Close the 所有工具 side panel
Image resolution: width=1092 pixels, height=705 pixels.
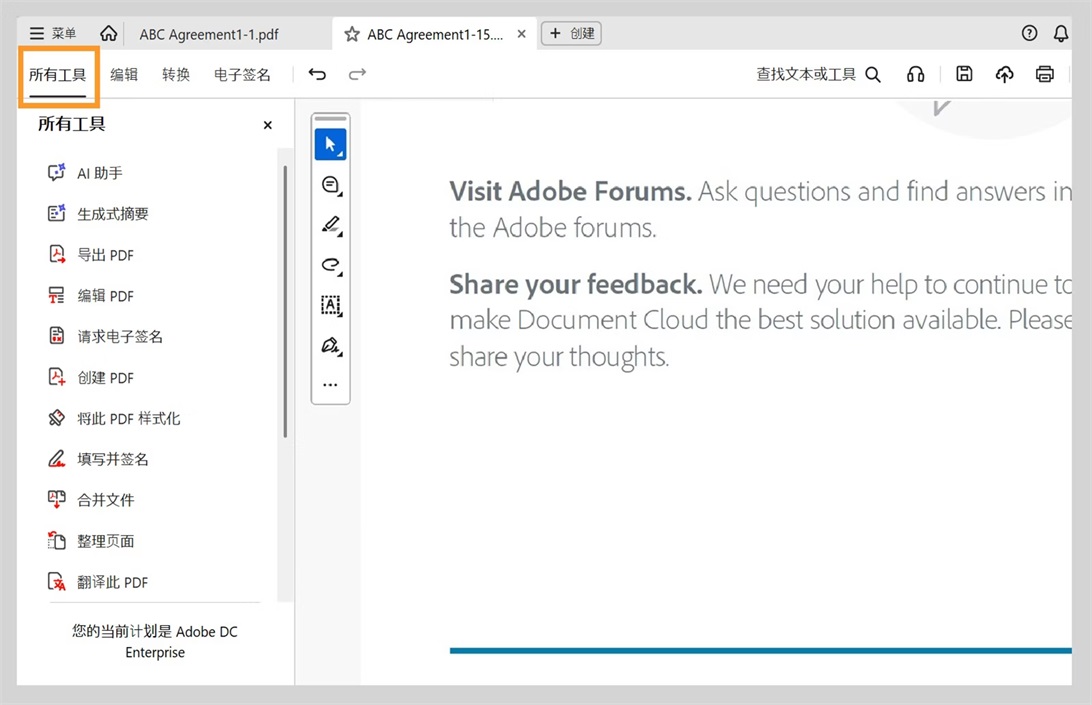tap(267, 125)
